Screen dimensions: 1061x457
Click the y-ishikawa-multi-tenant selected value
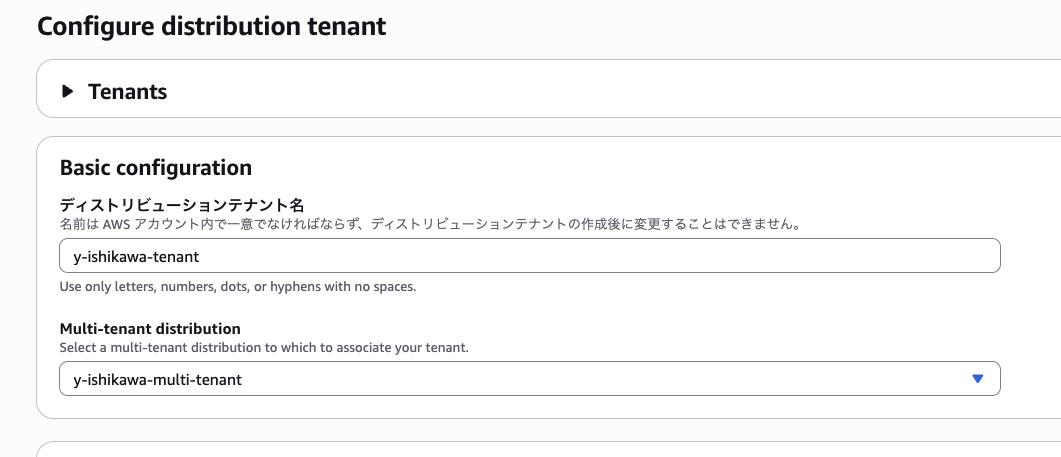[x=158, y=380]
